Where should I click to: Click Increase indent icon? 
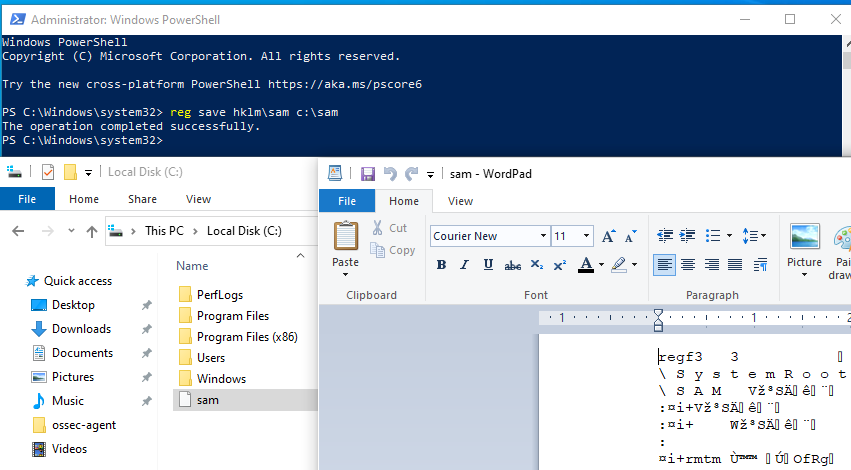coord(688,236)
